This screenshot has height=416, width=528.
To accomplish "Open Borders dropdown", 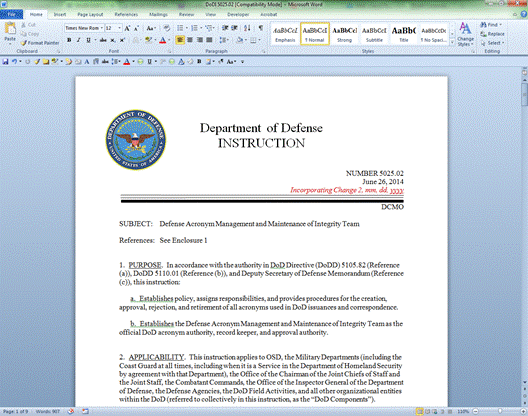I will tap(259, 40).
